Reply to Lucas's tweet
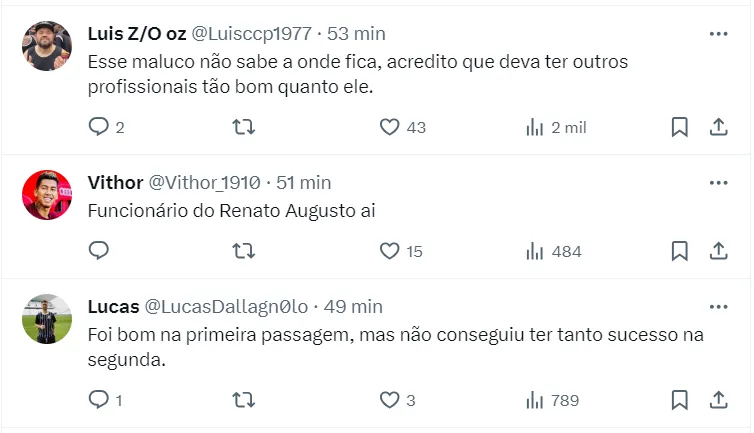This screenshot has height=433, width=754. (x=98, y=400)
